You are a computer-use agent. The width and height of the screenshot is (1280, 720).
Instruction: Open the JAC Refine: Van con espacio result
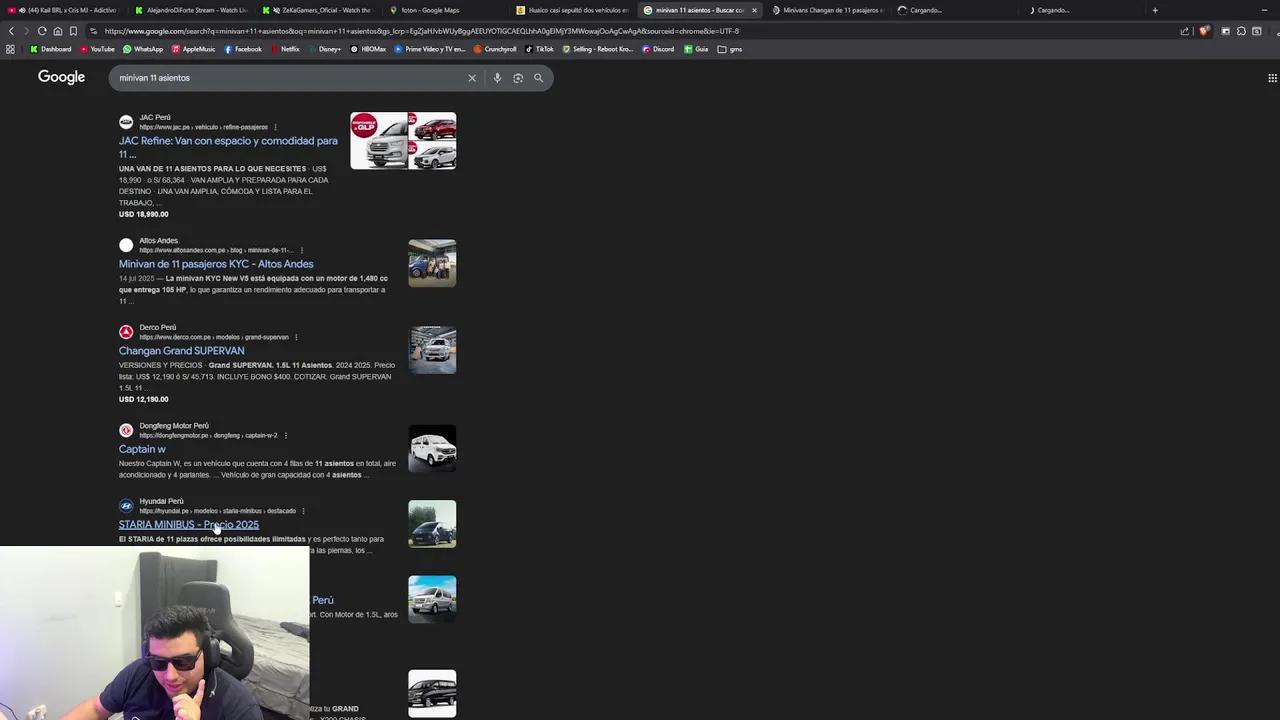pos(228,147)
